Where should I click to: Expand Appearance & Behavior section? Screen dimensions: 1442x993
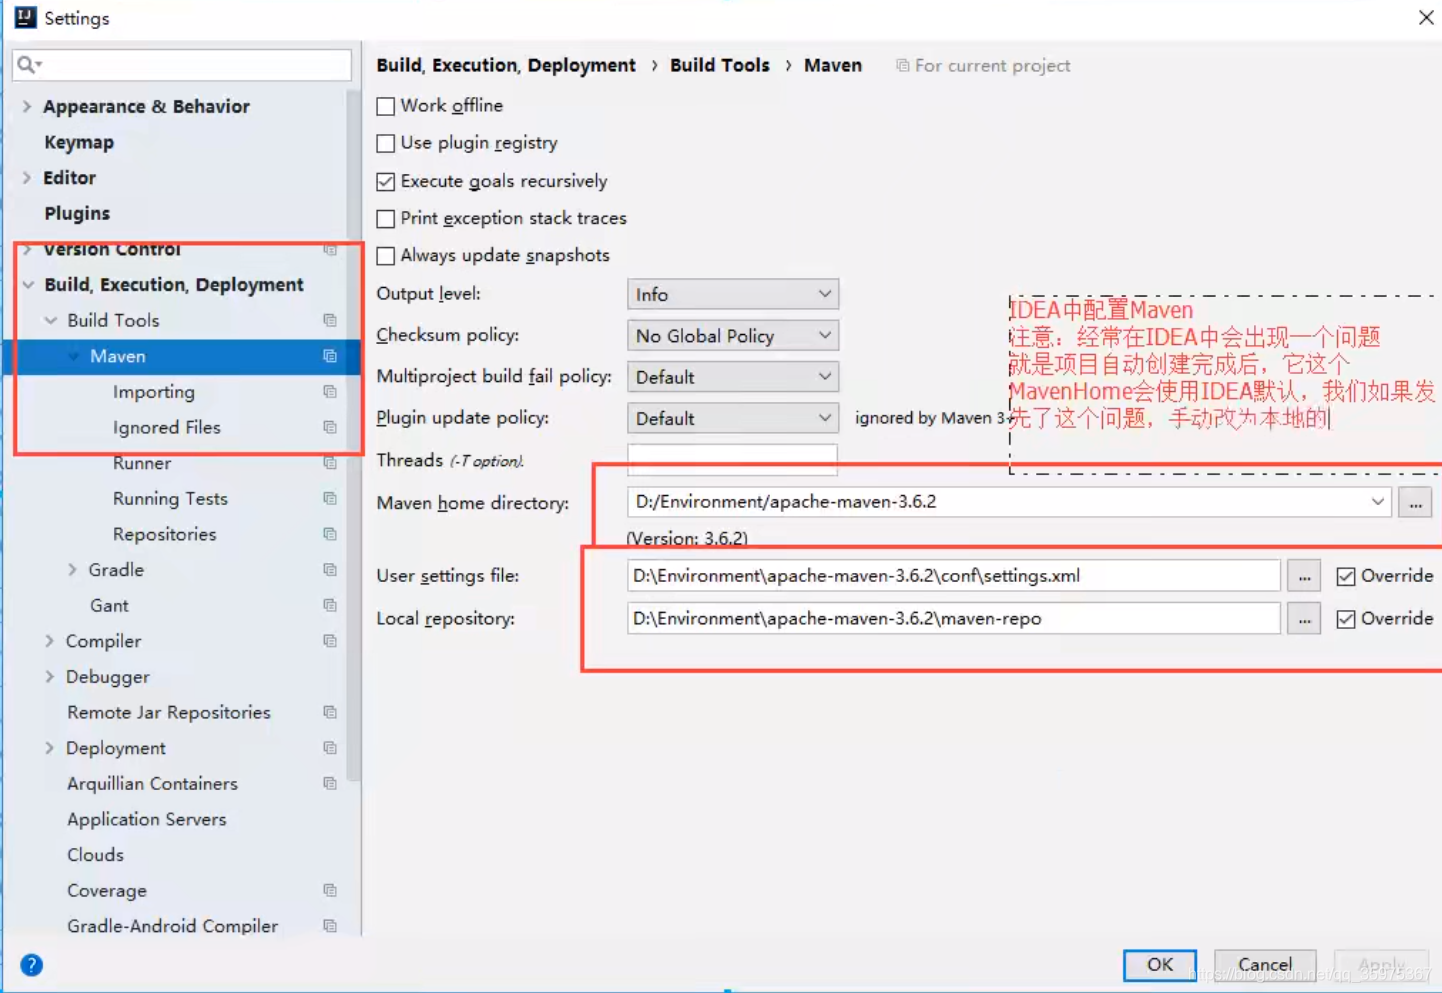coord(27,106)
